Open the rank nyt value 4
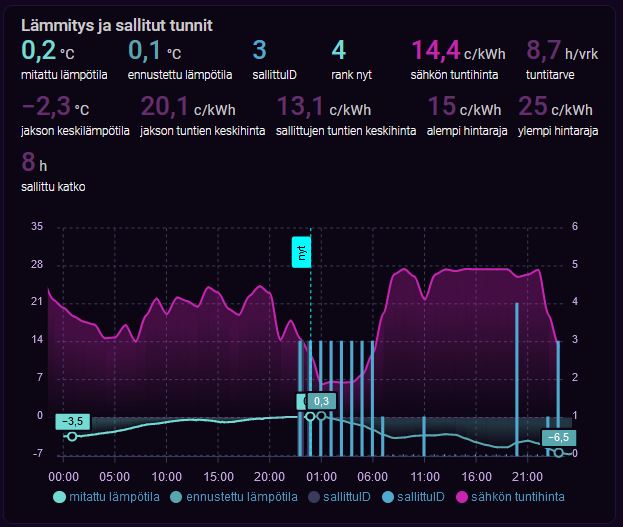 click(338, 51)
